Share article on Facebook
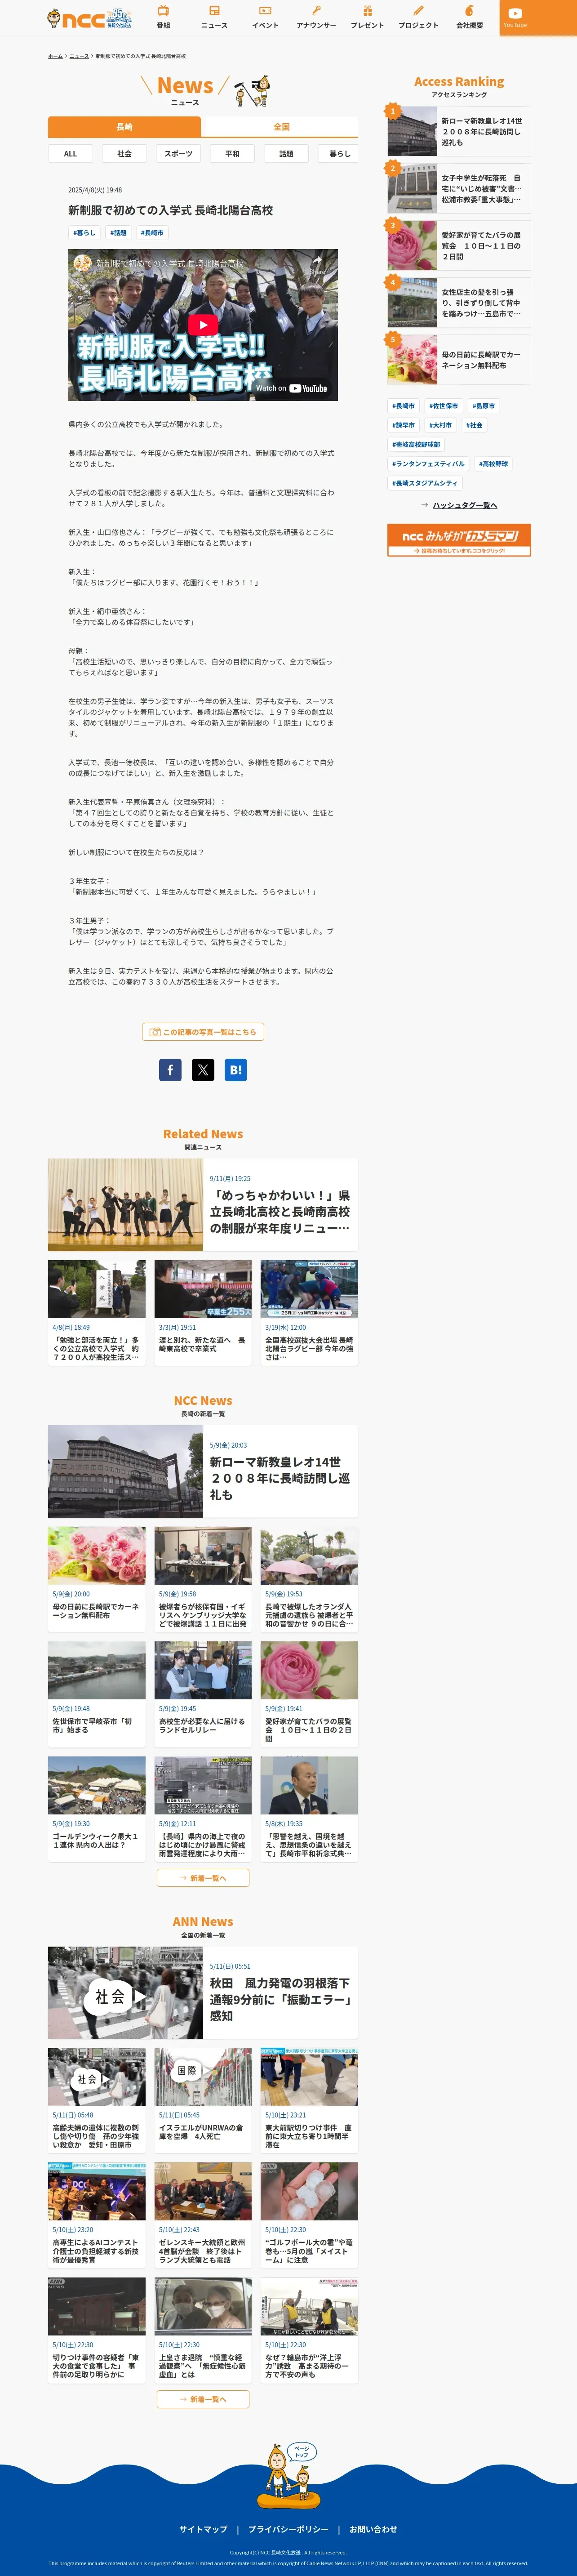577x2576 pixels. (x=170, y=1070)
